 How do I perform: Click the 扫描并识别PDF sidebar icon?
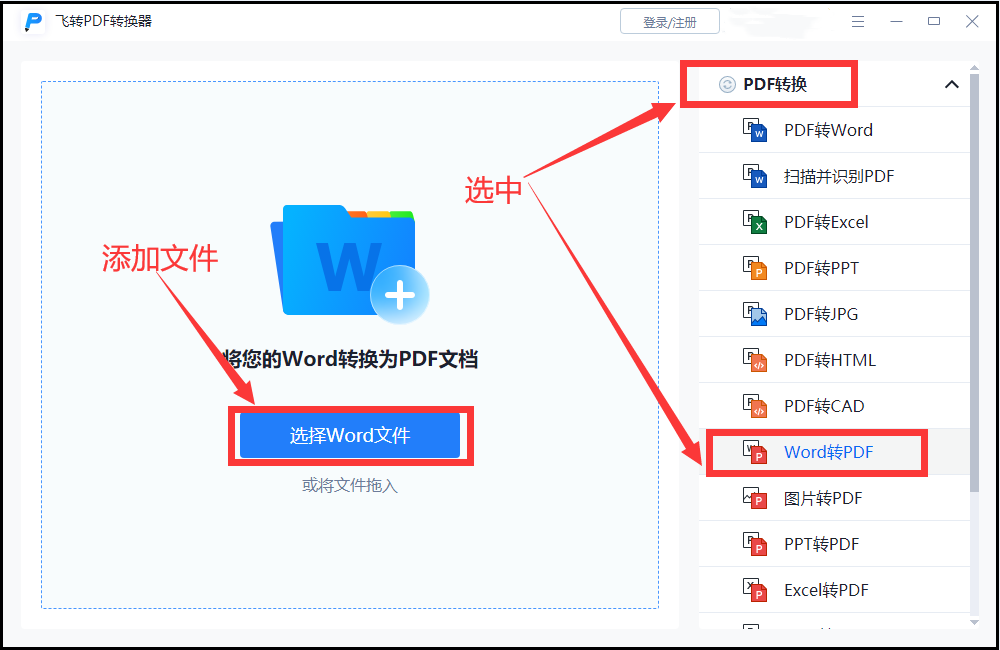tap(753, 175)
